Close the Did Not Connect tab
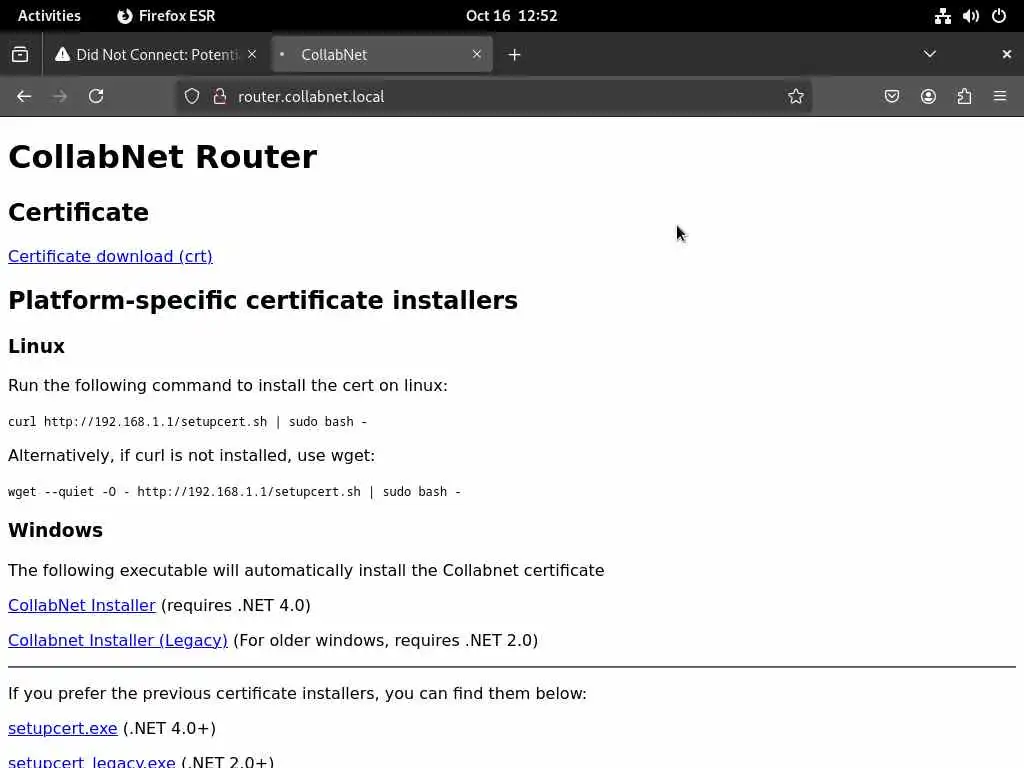Viewport: 1024px width, 768px height. click(x=252, y=54)
